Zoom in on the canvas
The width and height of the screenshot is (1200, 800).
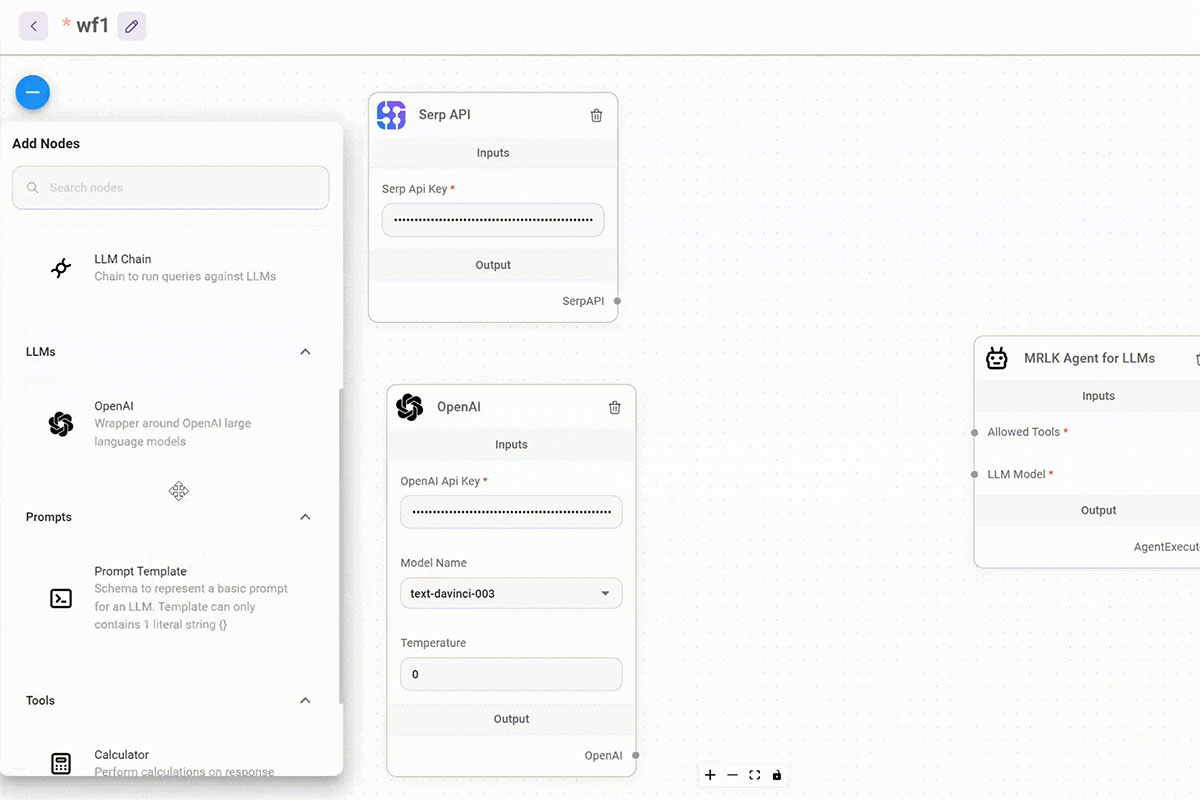[x=710, y=775]
